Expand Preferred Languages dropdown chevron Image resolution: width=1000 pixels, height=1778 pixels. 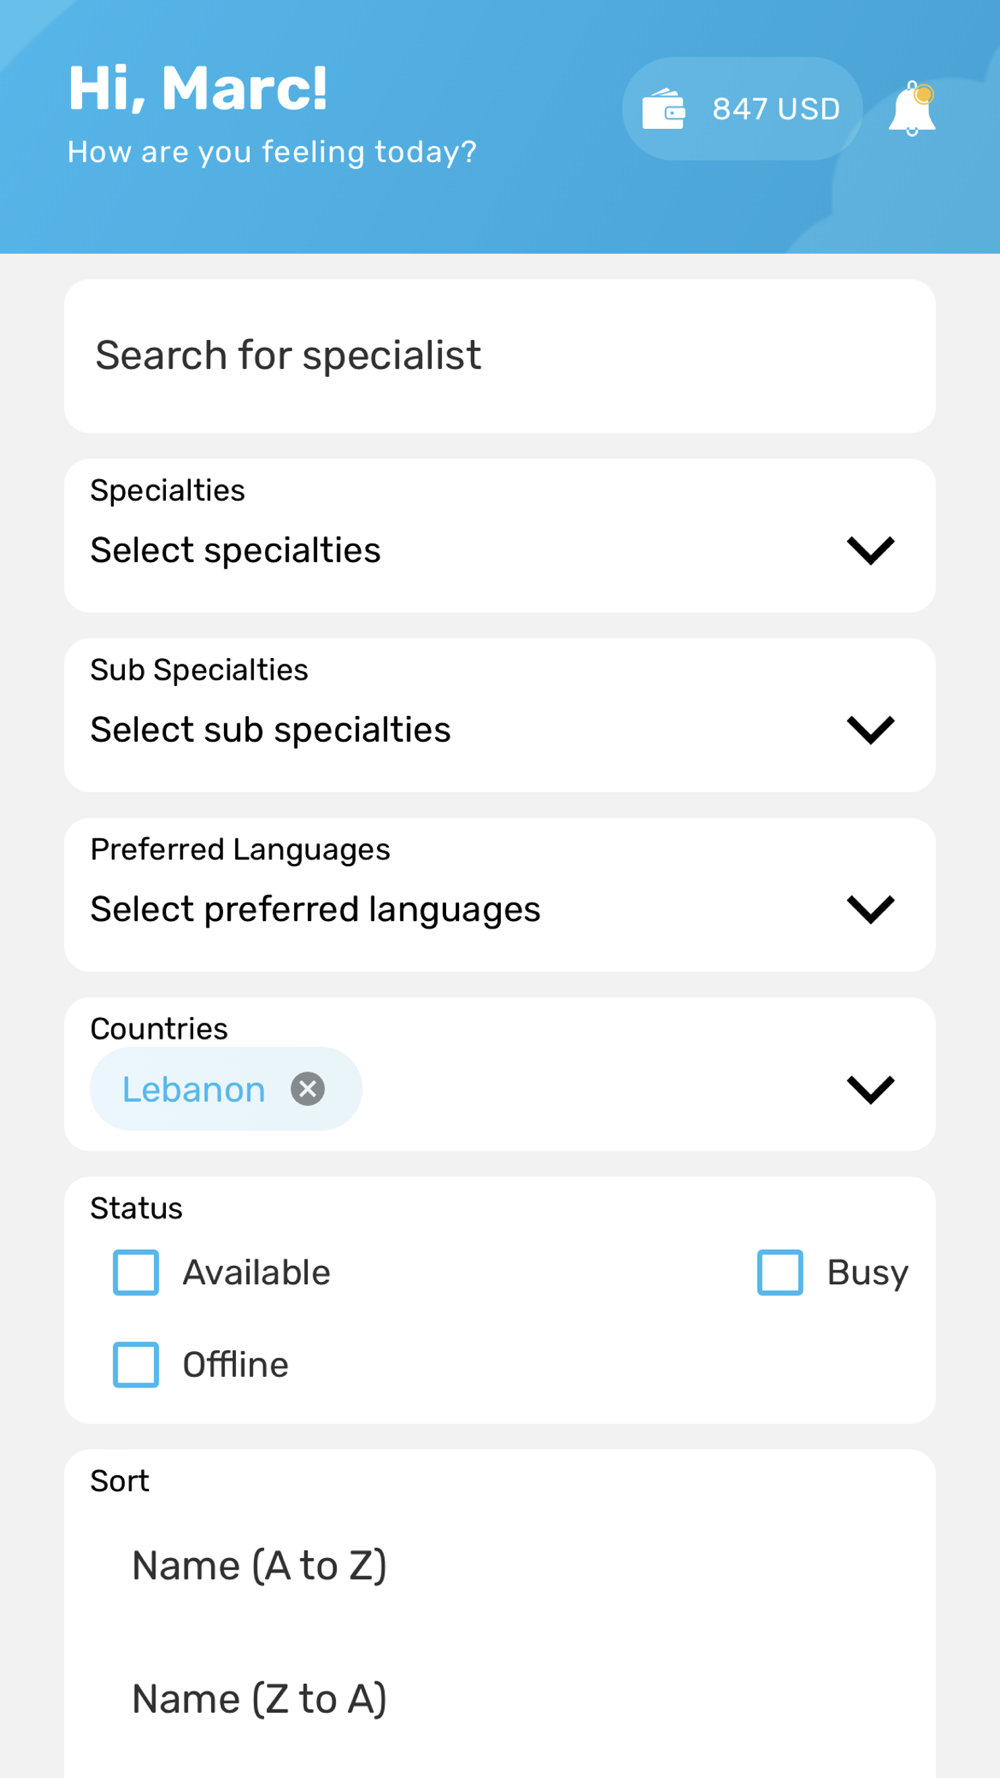pyautogui.click(x=870, y=909)
